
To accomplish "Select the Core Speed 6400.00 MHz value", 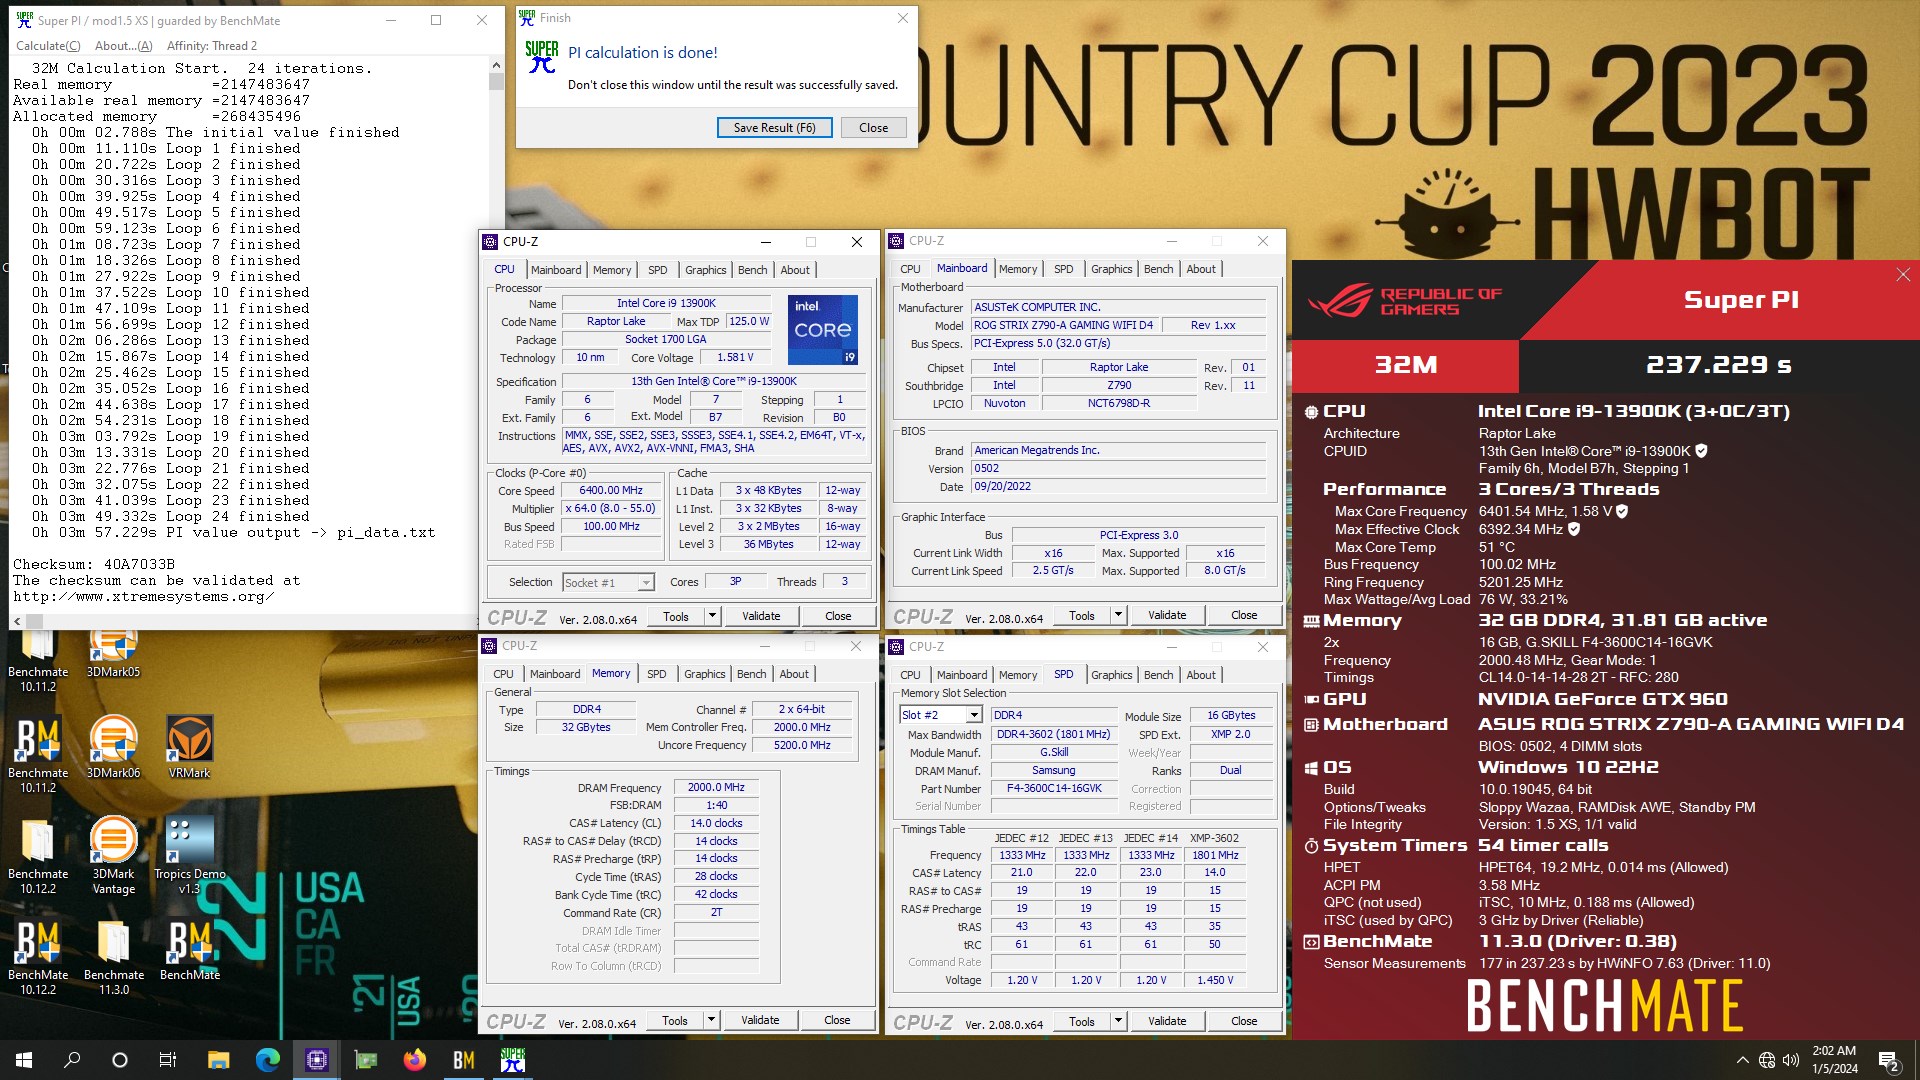I will click(611, 491).
